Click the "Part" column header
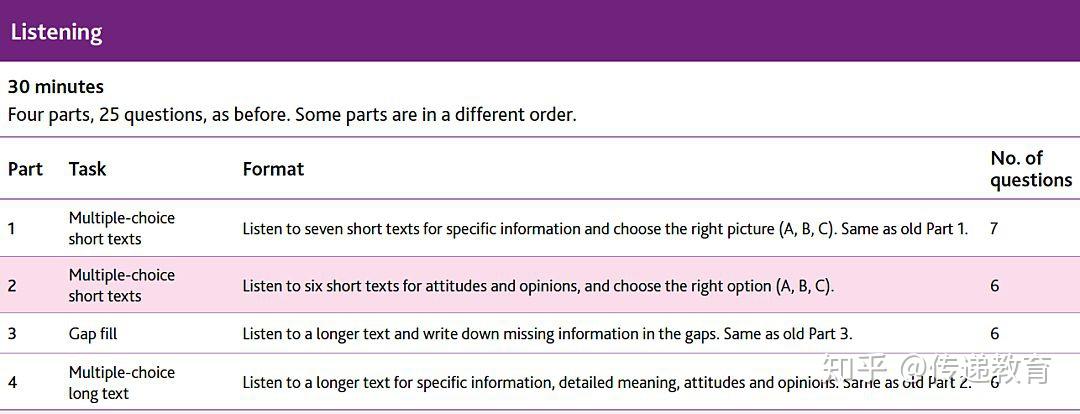 25,169
